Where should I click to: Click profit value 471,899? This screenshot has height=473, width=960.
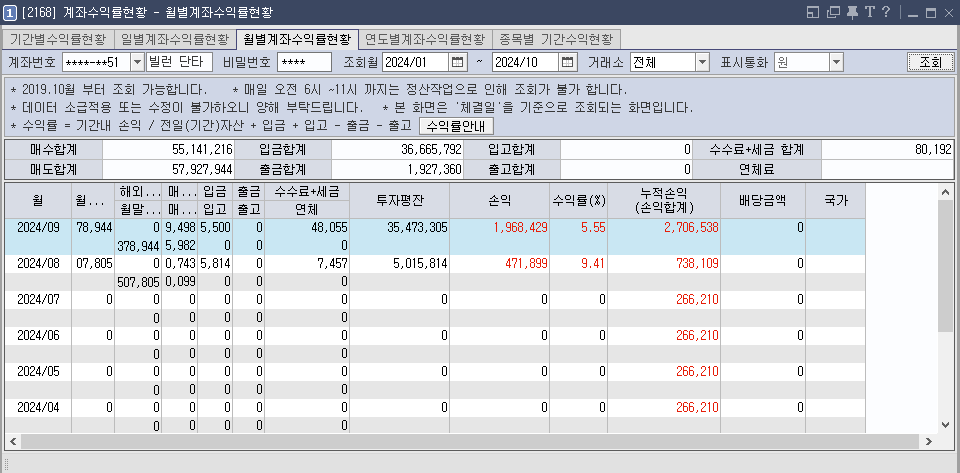[526, 264]
